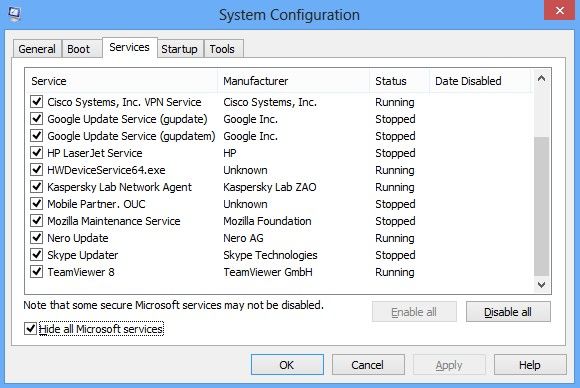Click Running status of TeamViewer 8
580x388 pixels.
395,272
